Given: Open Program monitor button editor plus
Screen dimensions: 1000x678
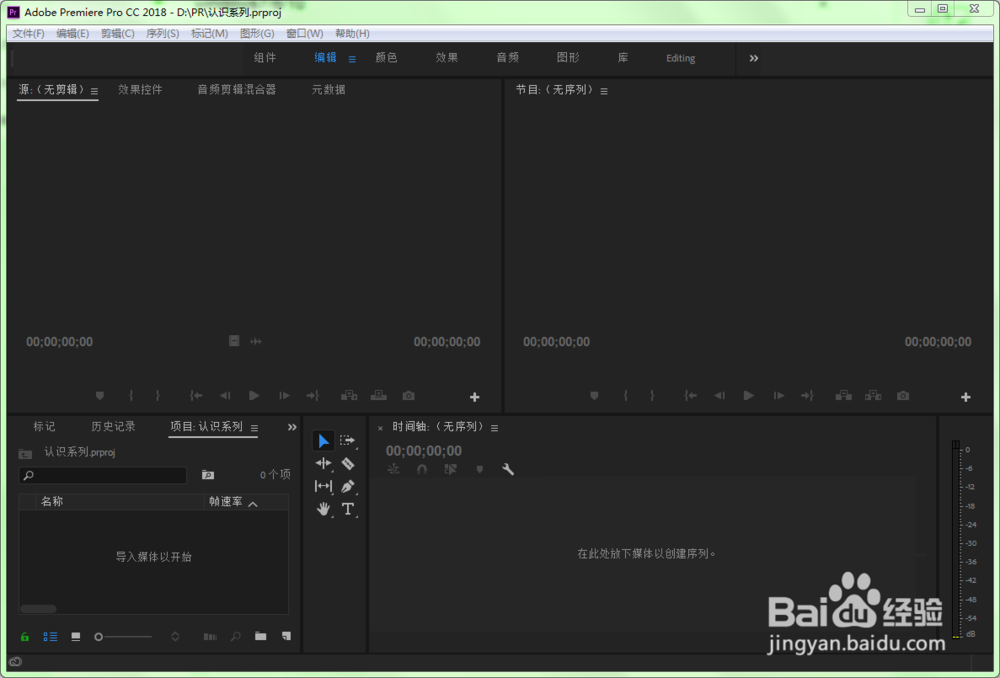Looking at the screenshot, I should (966, 397).
